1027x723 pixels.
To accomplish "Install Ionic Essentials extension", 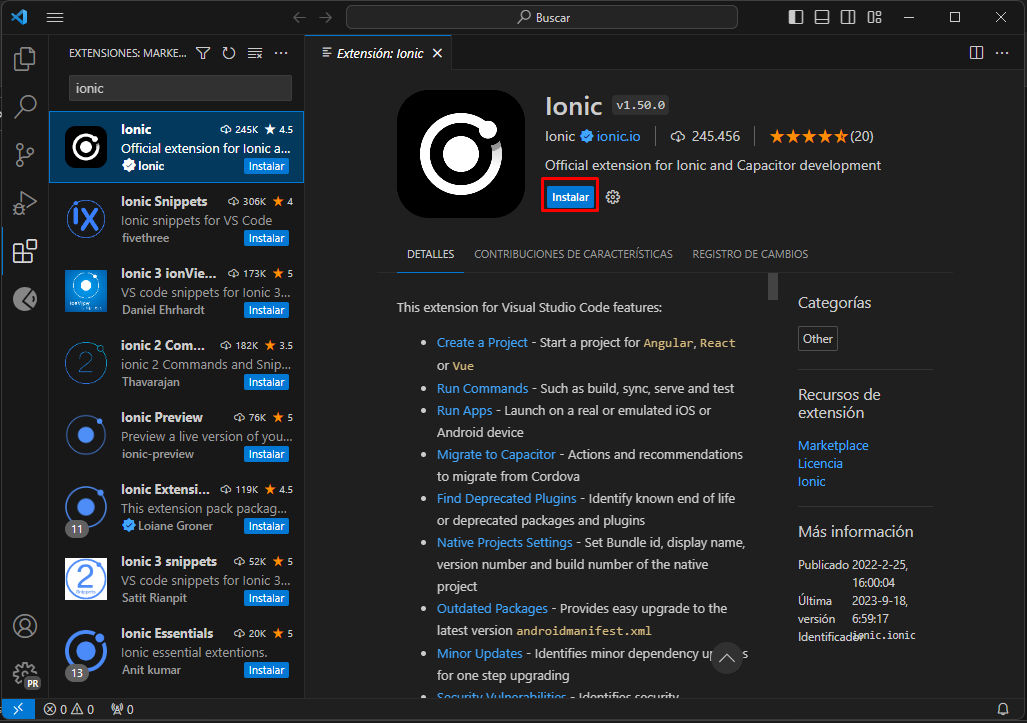I will coord(267,671).
